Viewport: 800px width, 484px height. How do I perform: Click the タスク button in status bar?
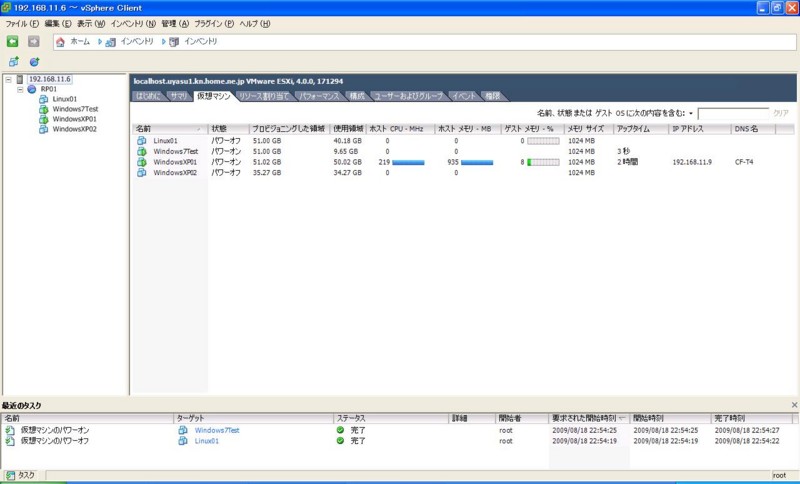point(21,475)
